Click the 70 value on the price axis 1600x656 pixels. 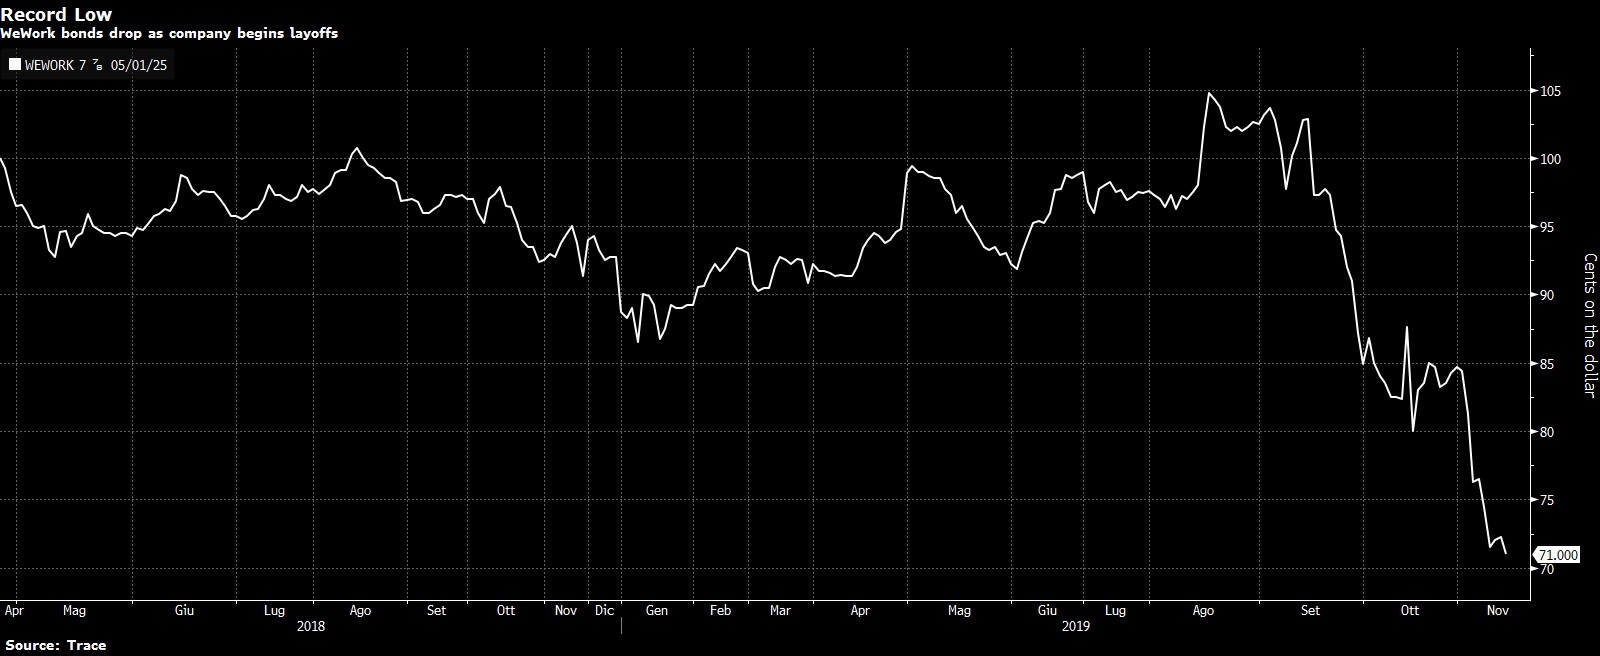coord(1549,569)
